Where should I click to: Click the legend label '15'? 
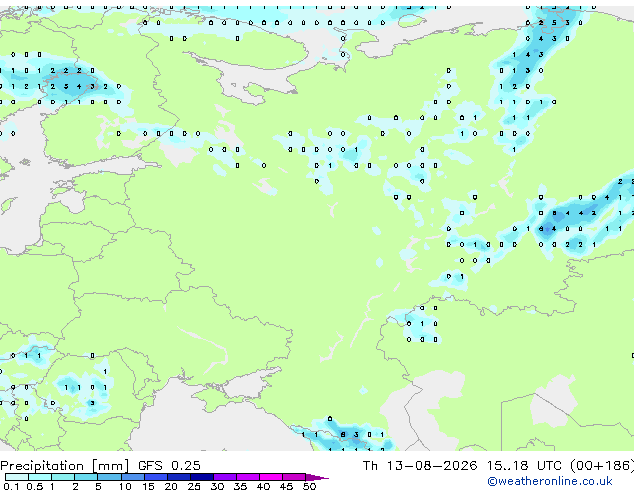click(x=148, y=486)
